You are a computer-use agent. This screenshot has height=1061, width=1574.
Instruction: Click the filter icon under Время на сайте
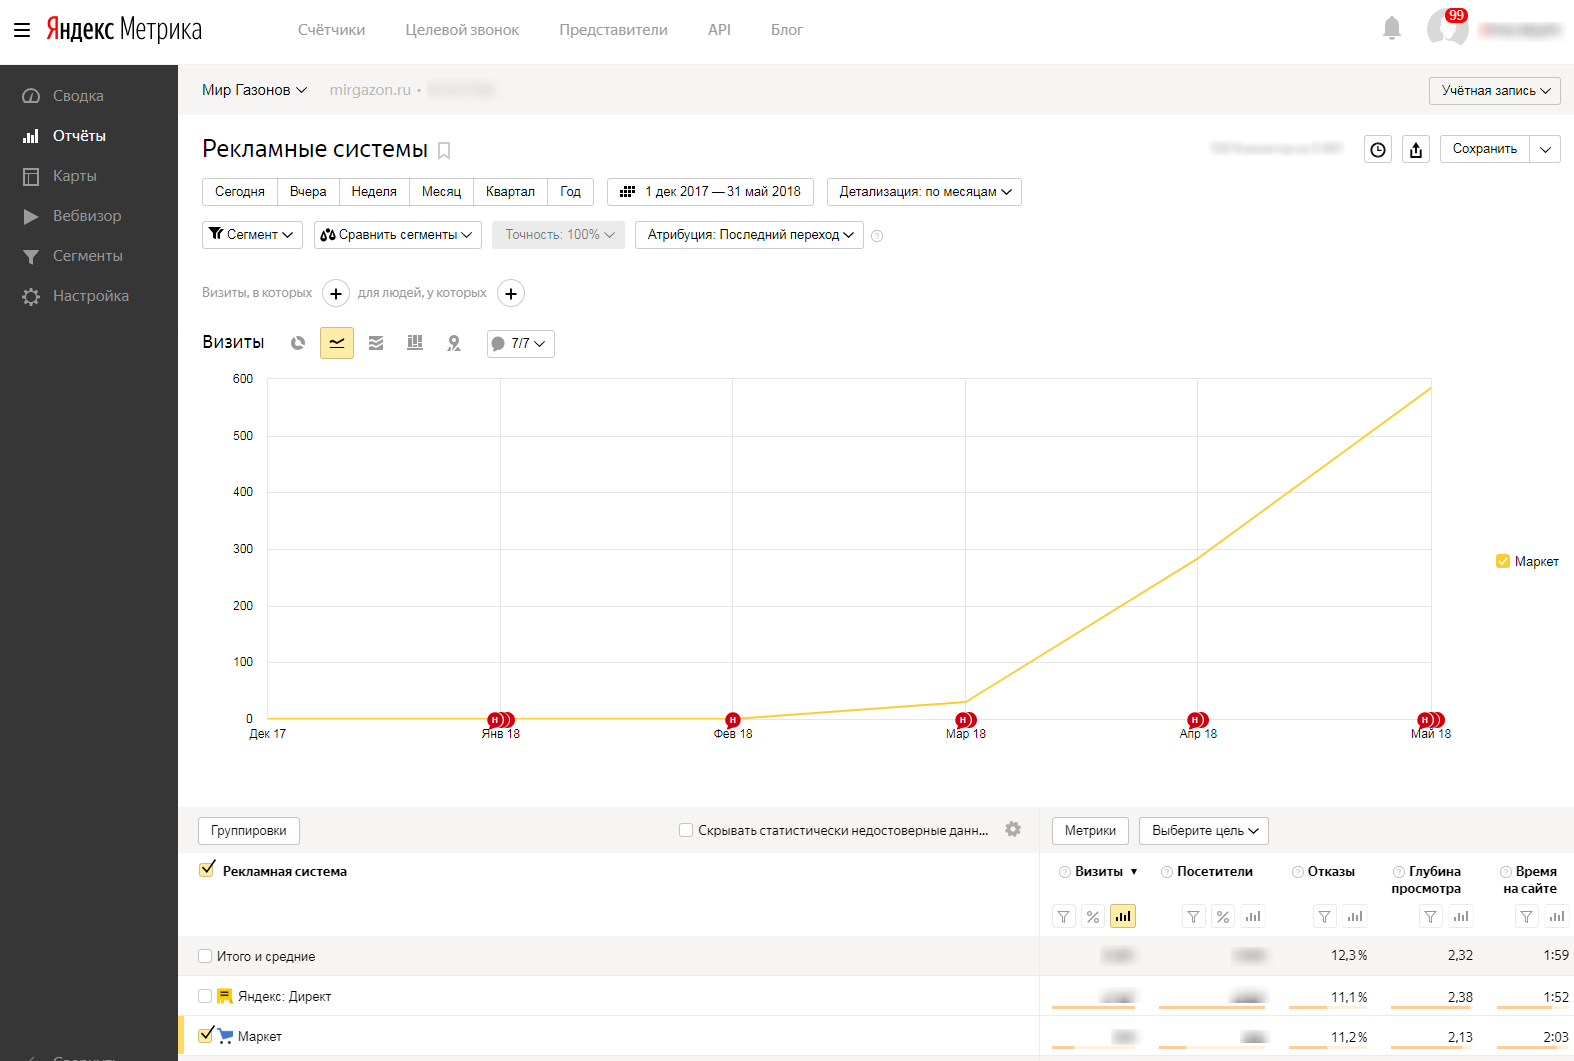(x=1526, y=916)
